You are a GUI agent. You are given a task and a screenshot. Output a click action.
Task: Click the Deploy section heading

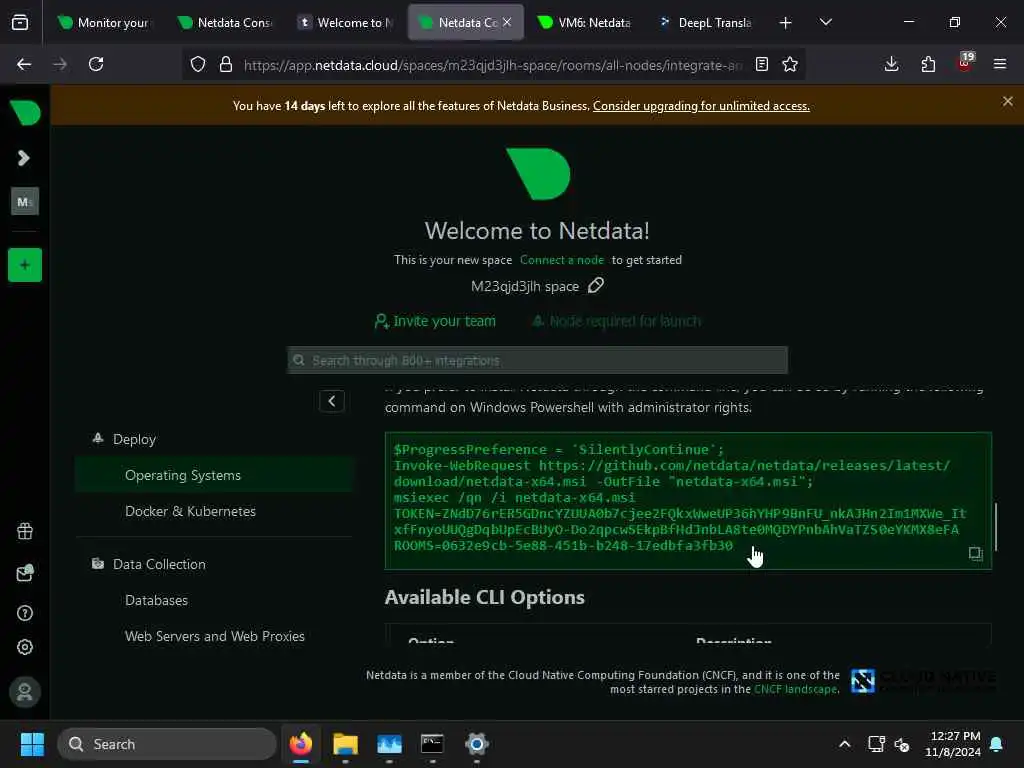[134, 440]
